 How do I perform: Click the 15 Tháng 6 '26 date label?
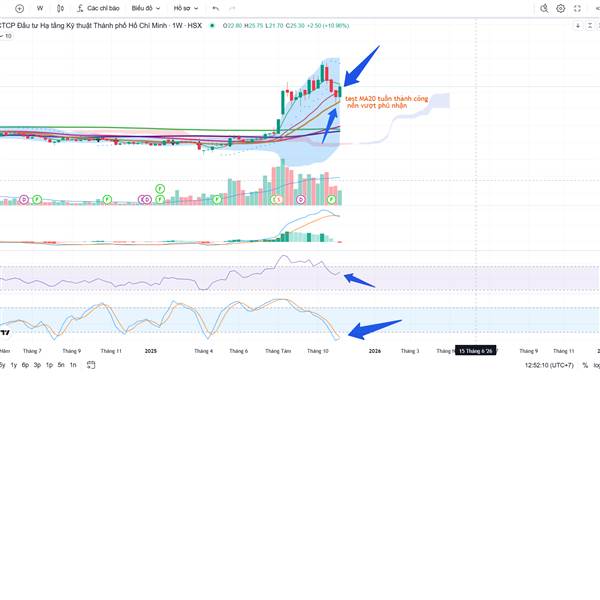pyautogui.click(x=476, y=351)
